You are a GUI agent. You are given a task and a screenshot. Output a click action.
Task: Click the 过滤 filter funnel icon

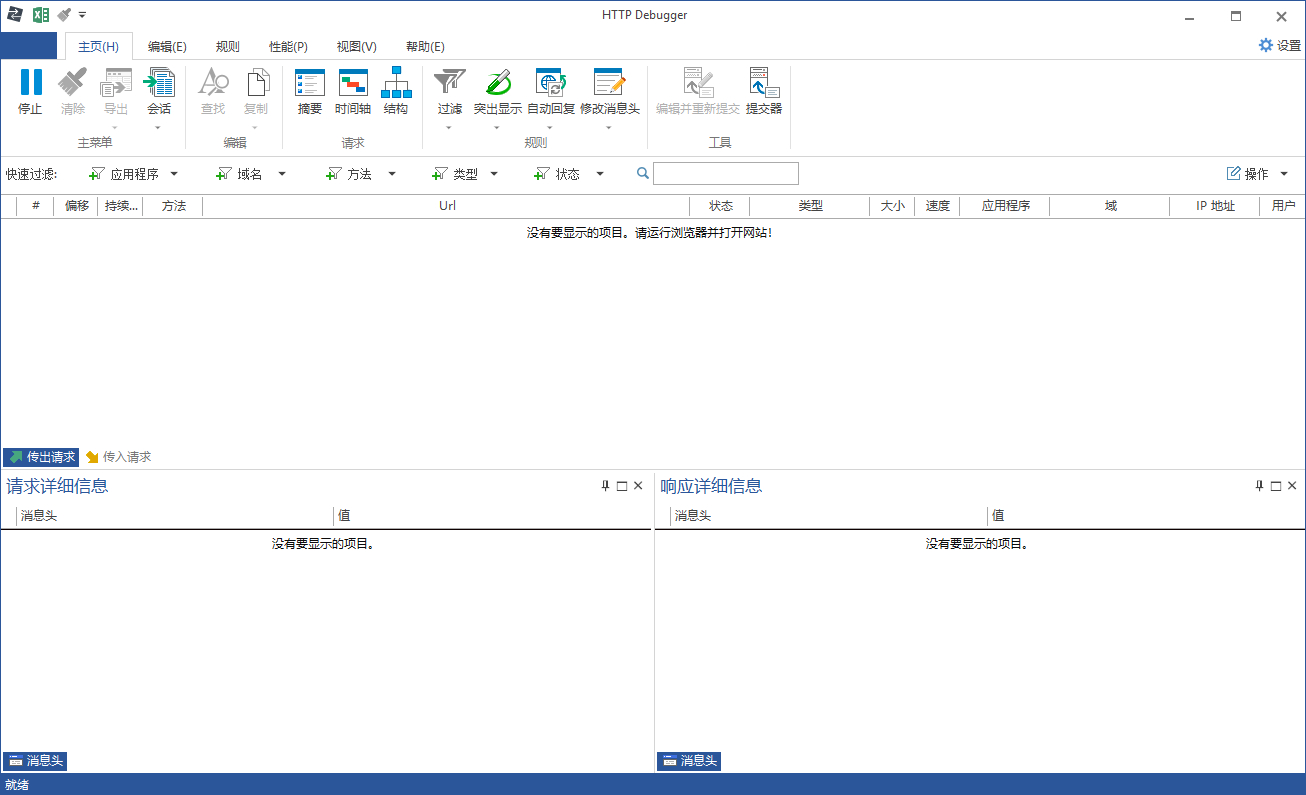click(450, 82)
